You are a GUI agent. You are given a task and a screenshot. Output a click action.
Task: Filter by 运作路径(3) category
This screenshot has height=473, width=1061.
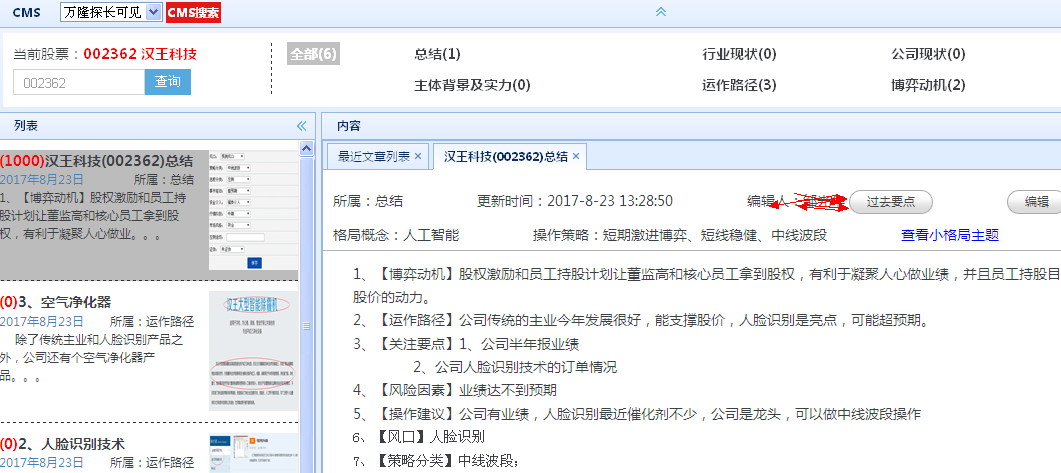[739, 85]
